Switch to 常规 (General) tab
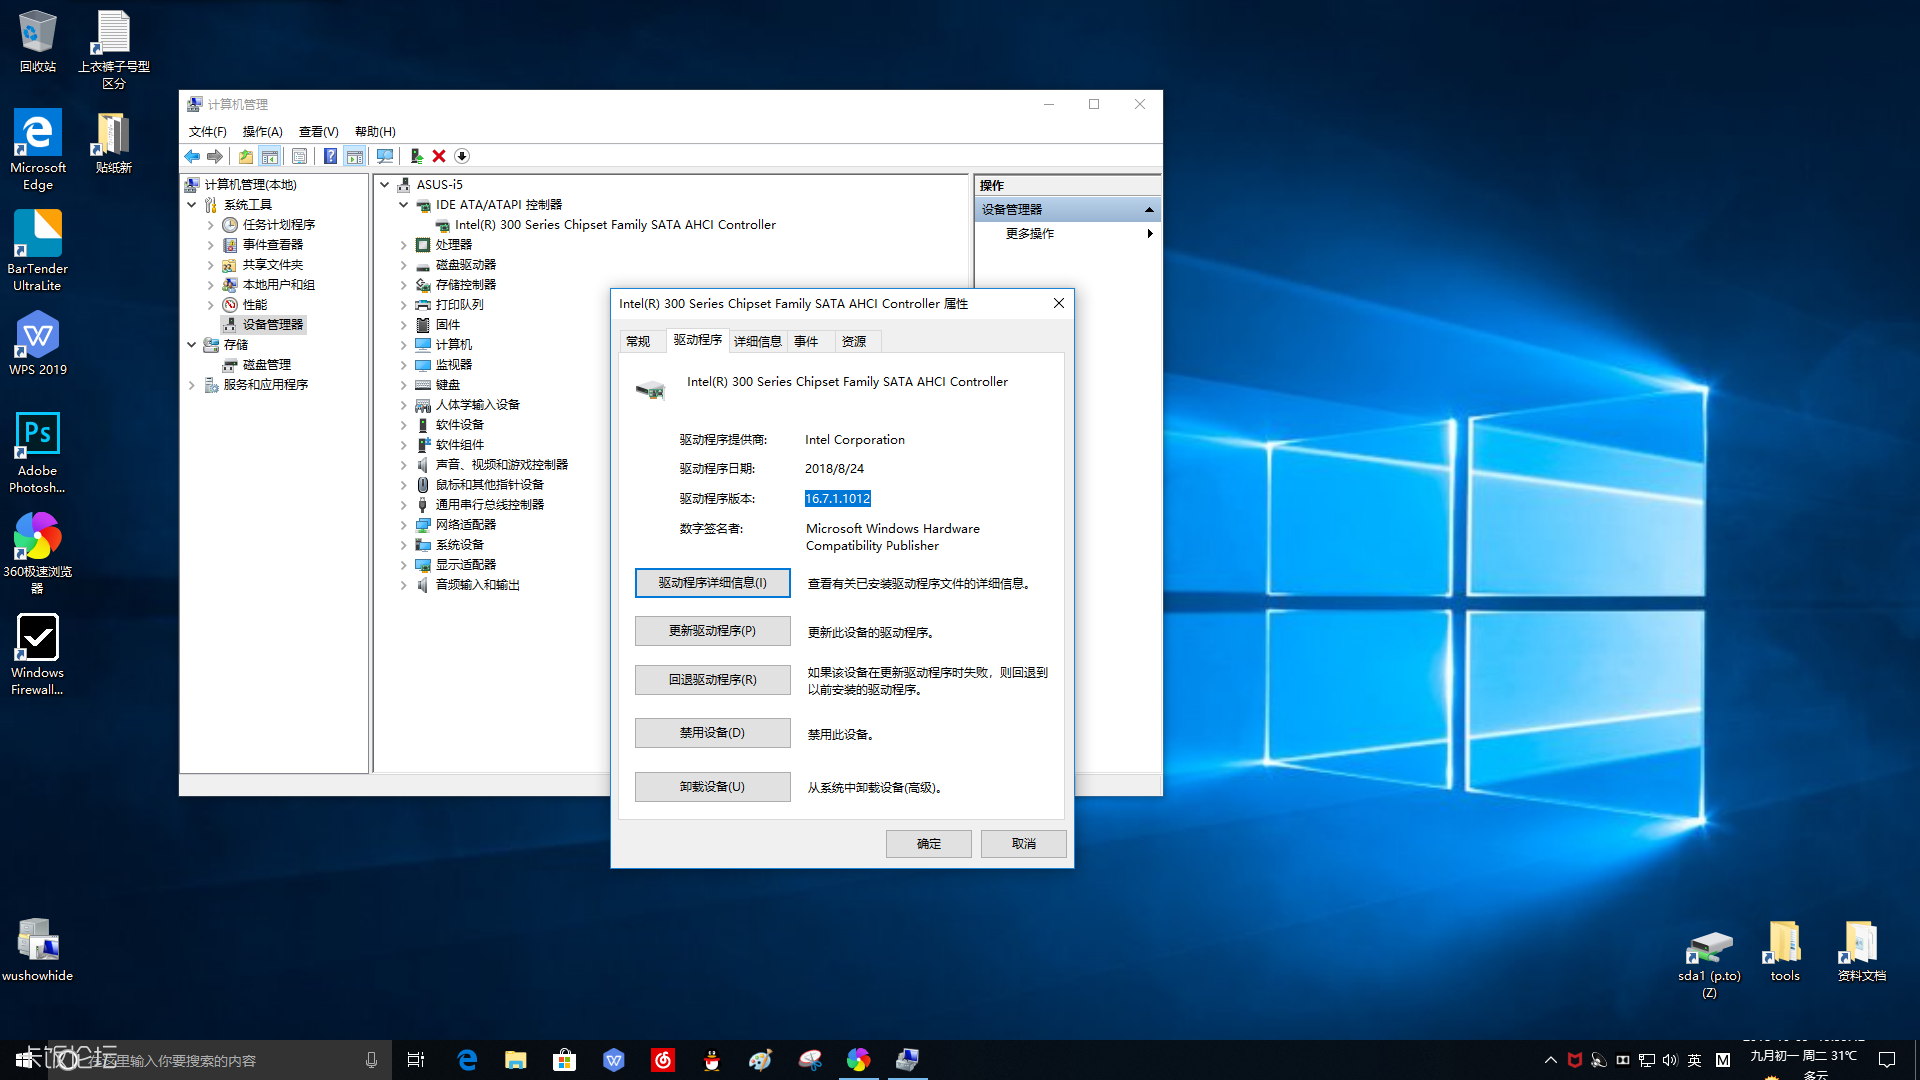The image size is (1920, 1080). 638,342
